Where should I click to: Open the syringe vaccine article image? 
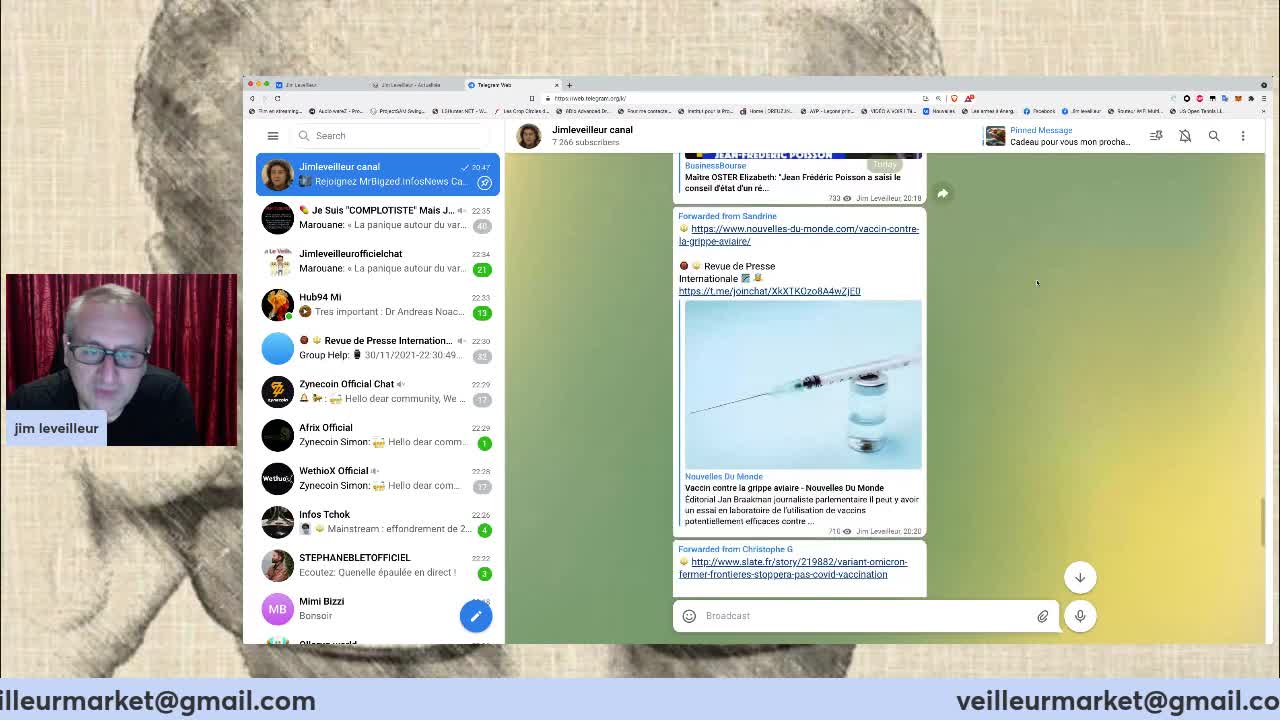(803, 384)
